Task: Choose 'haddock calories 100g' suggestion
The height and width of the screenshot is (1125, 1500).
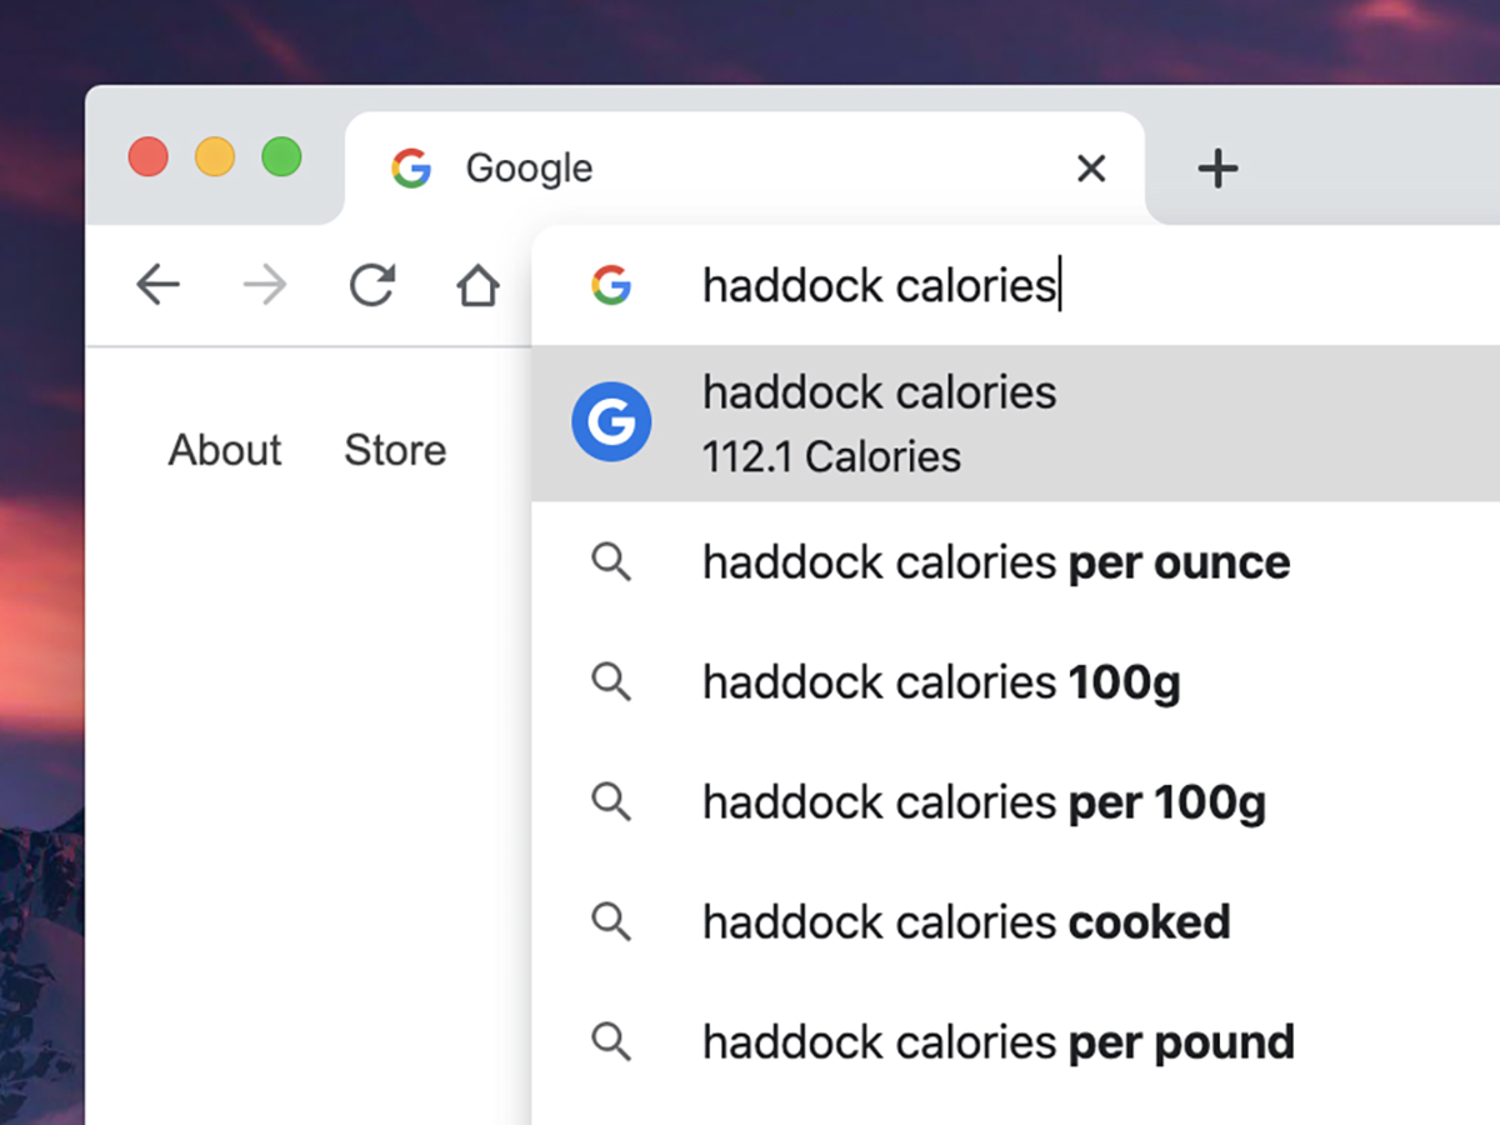Action: pyautogui.click(x=941, y=682)
